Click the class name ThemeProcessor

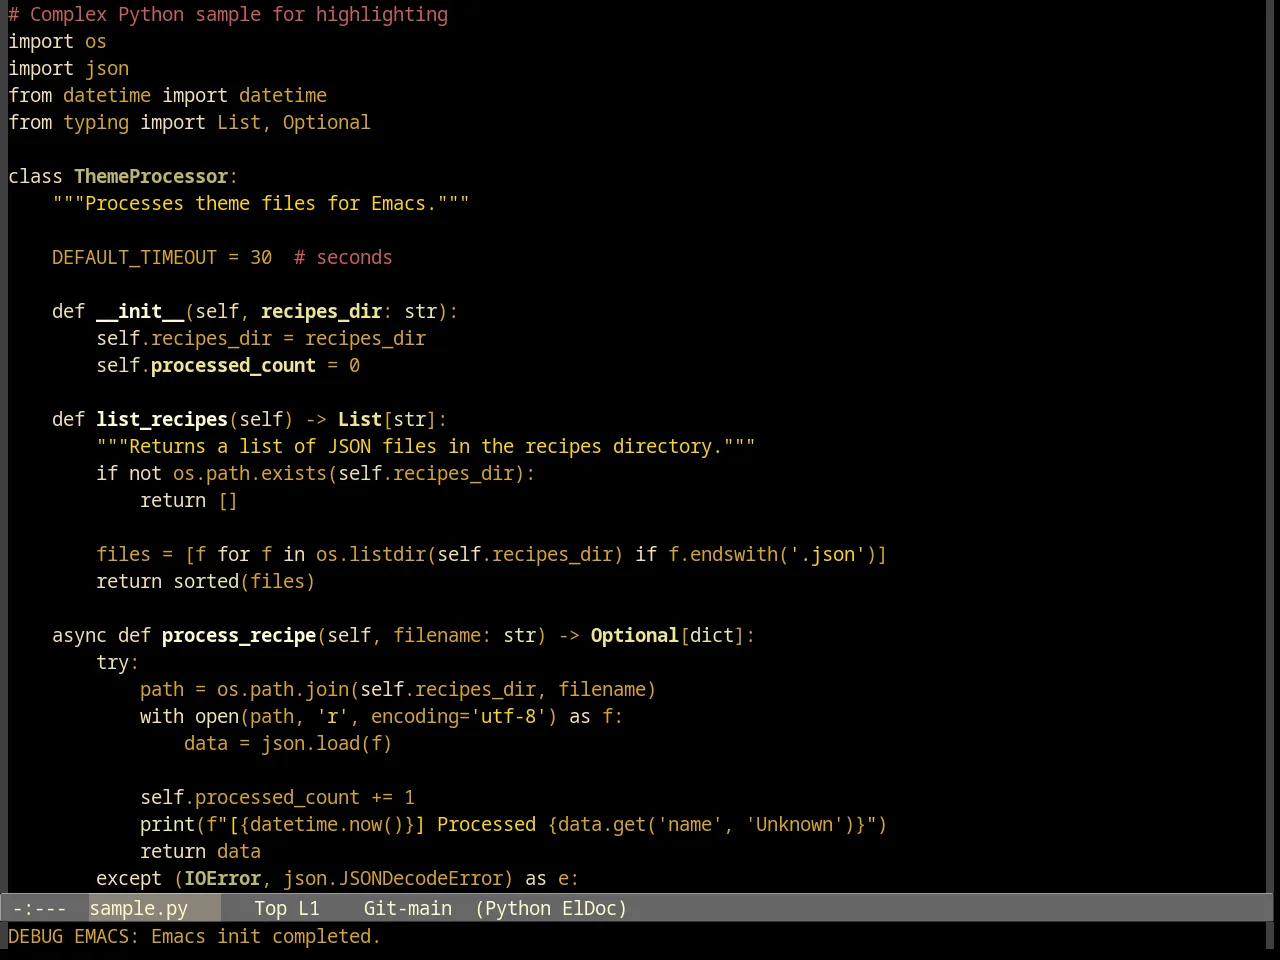(x=151, y=176)
